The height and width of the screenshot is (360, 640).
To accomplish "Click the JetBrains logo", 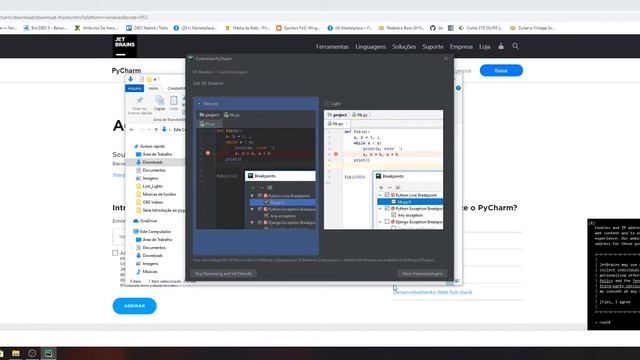I will 124,46.
